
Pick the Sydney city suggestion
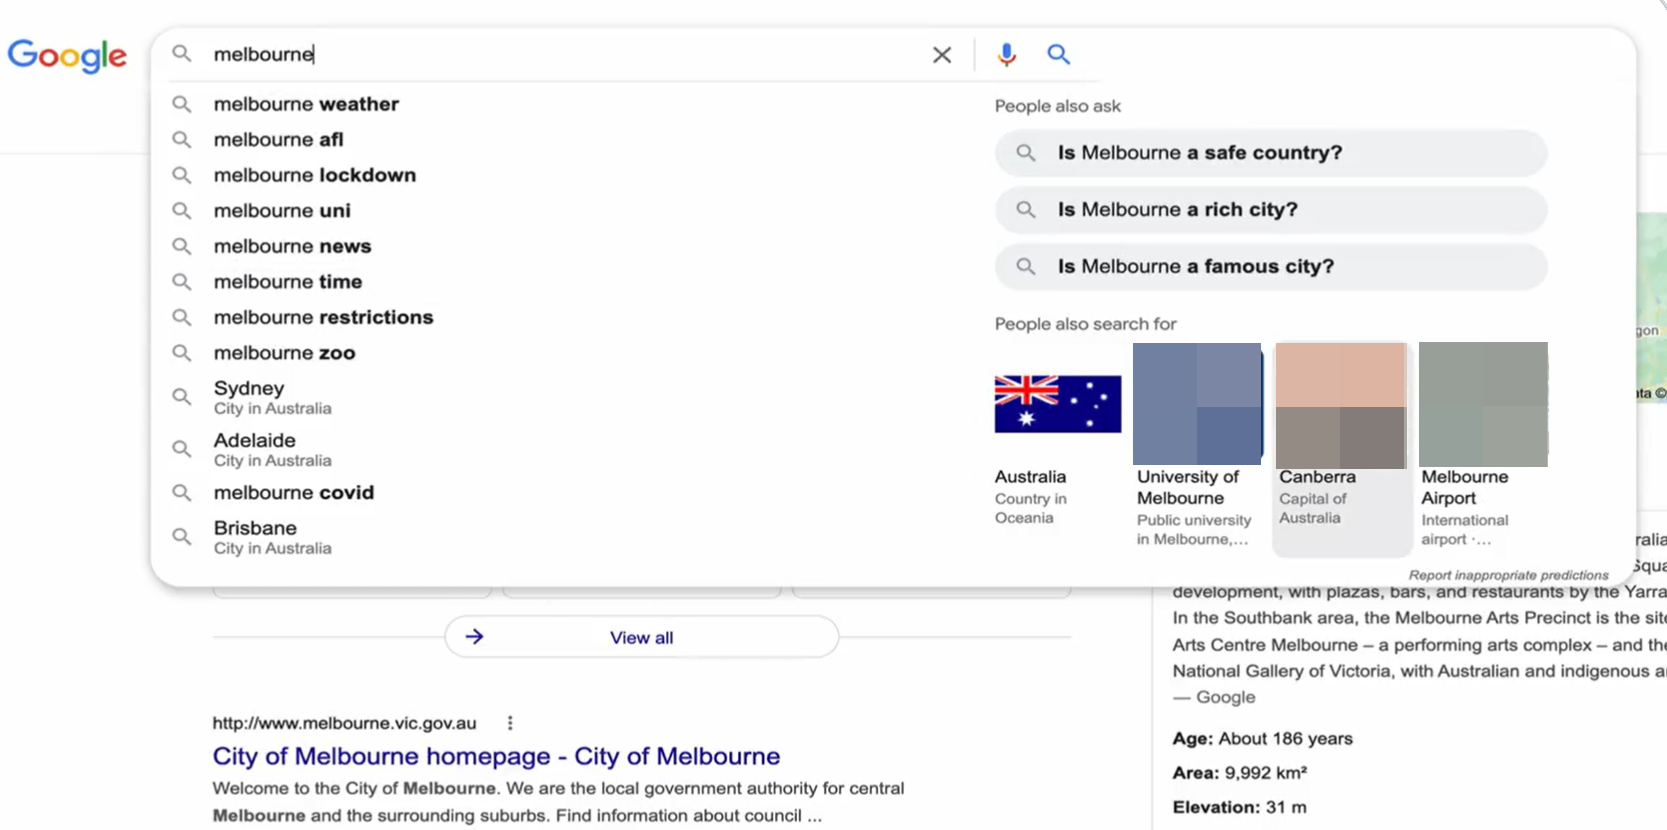pyautogui.click(x=272, y=397)
